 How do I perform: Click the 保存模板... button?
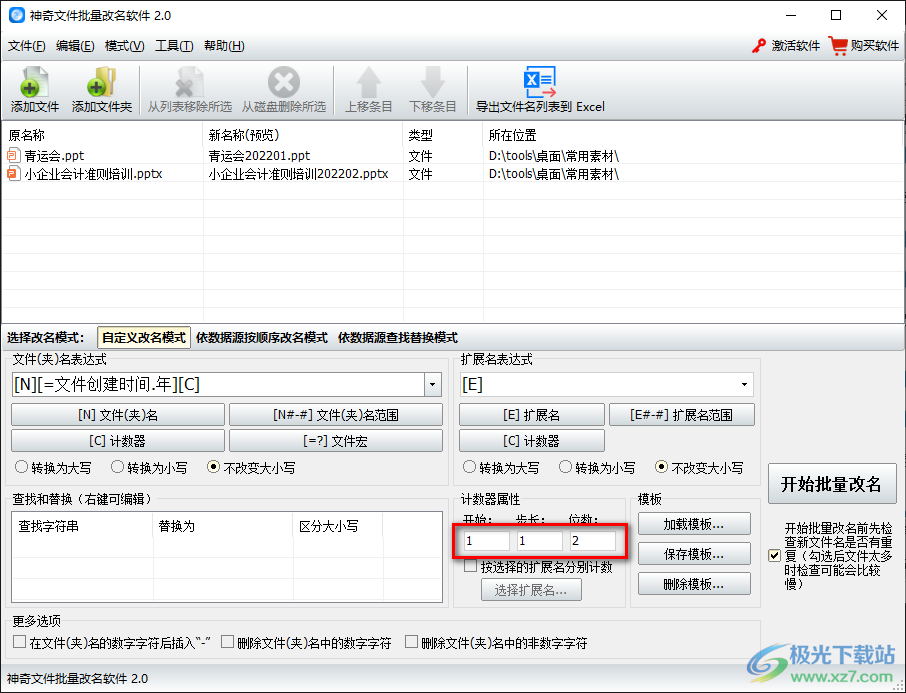pyautogui.click(x=694, y=555)
